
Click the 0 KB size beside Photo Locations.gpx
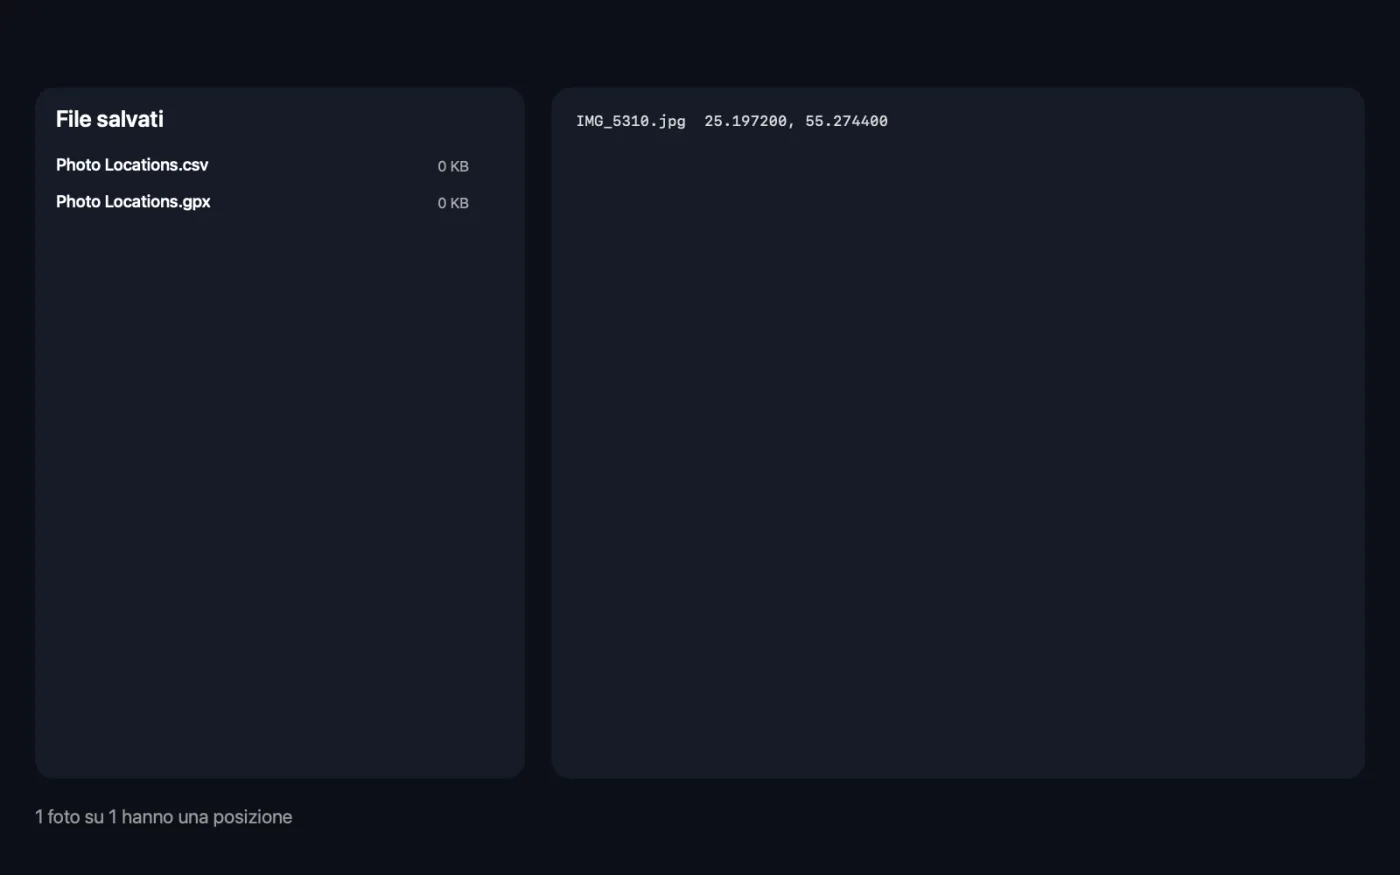453,203
